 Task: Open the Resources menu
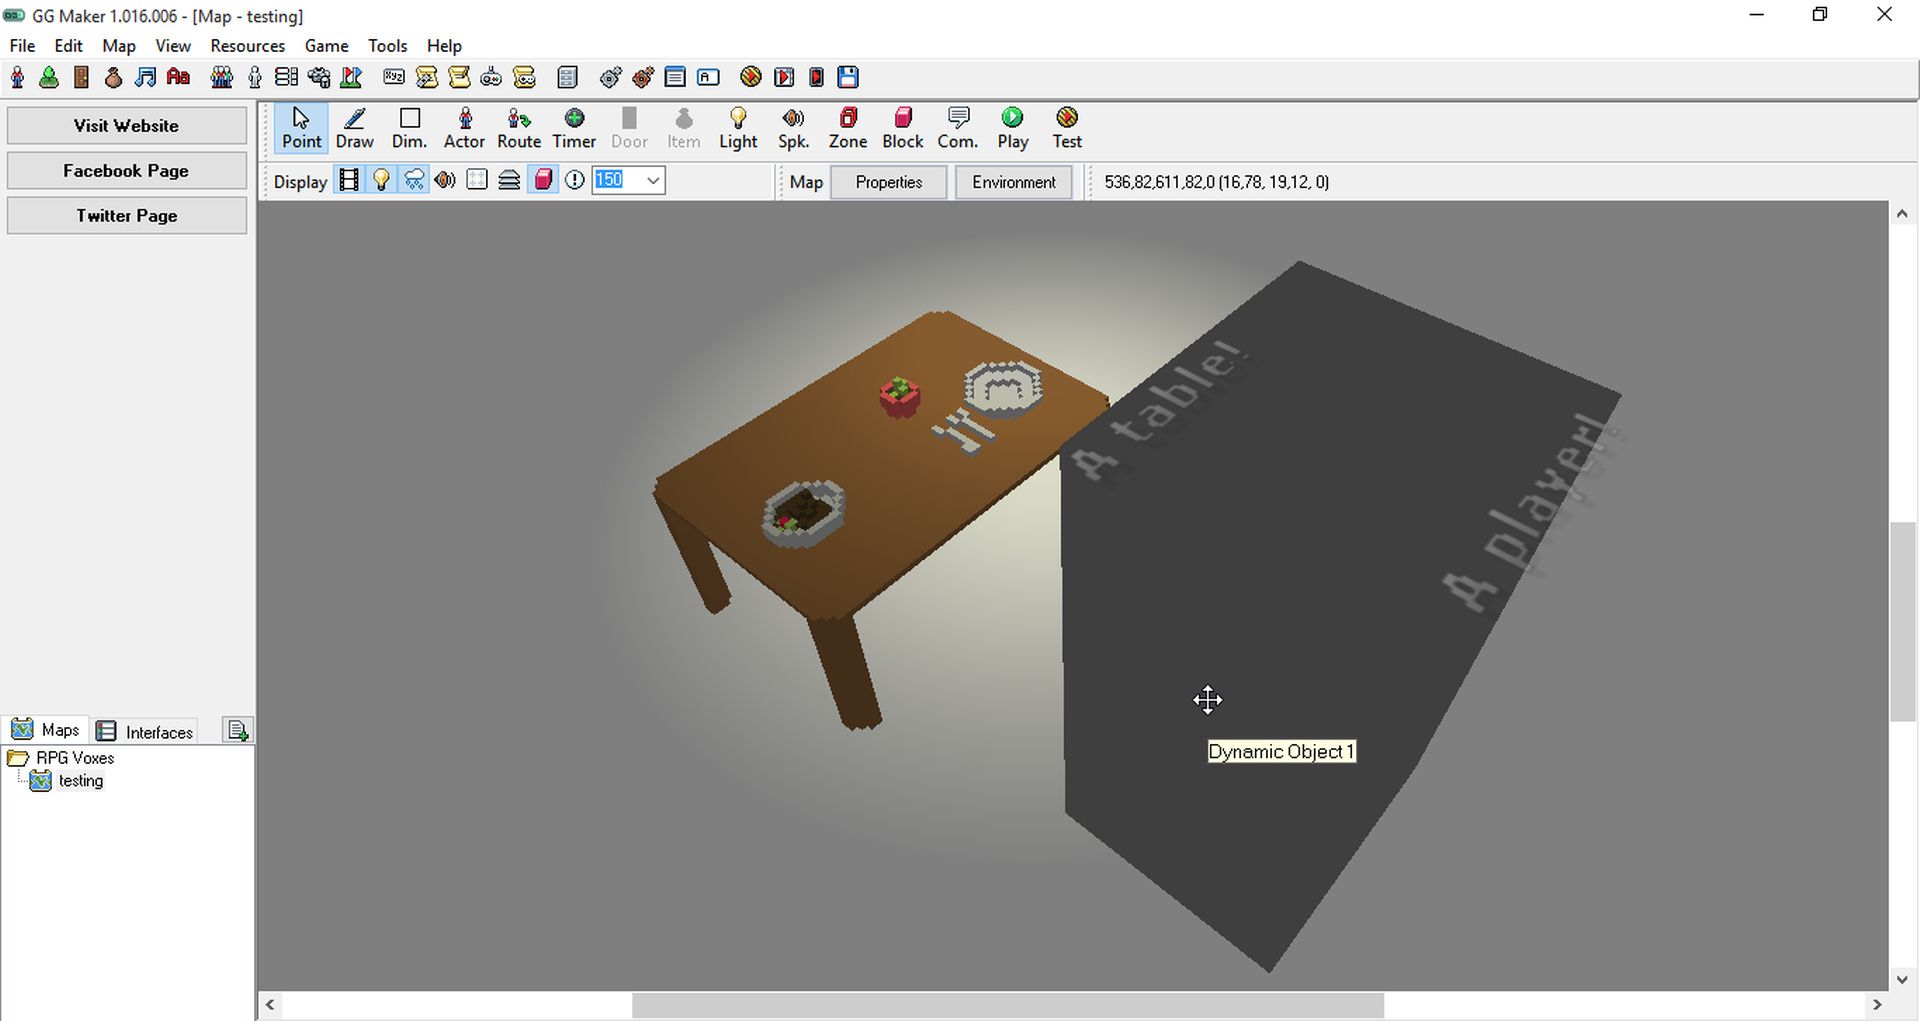pos(247,46)
